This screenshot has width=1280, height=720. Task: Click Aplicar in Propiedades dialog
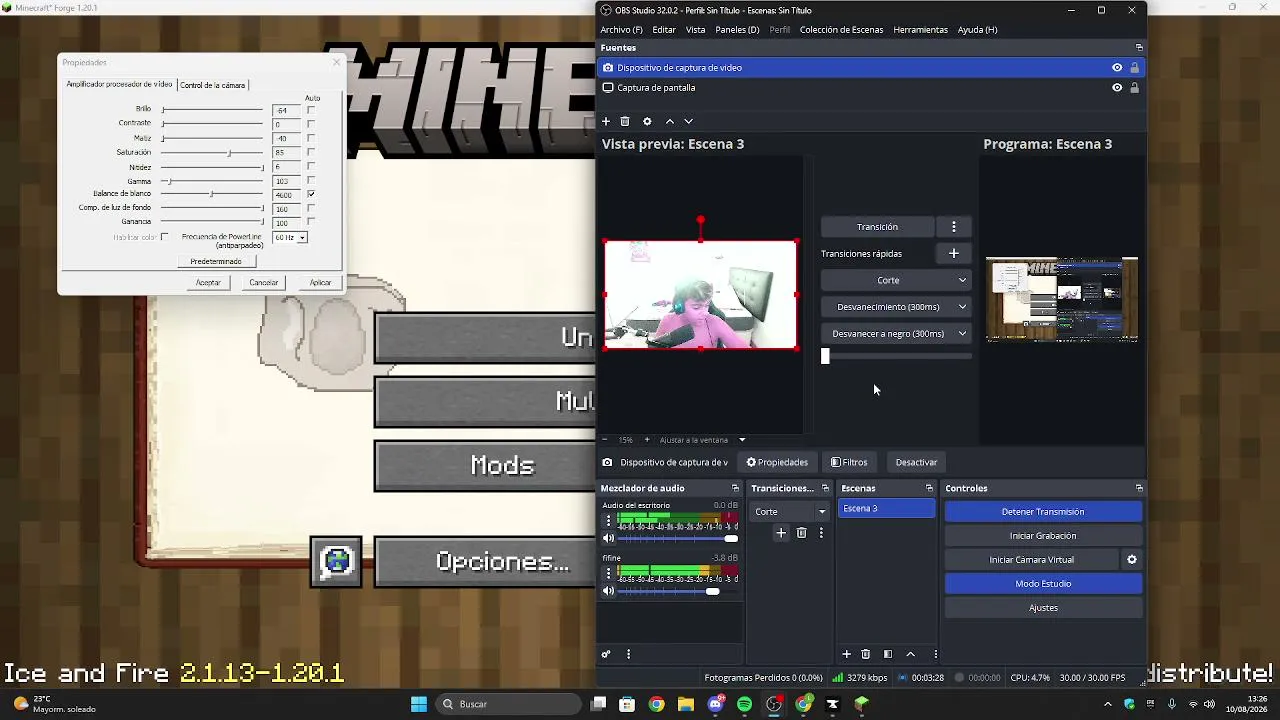320,283
